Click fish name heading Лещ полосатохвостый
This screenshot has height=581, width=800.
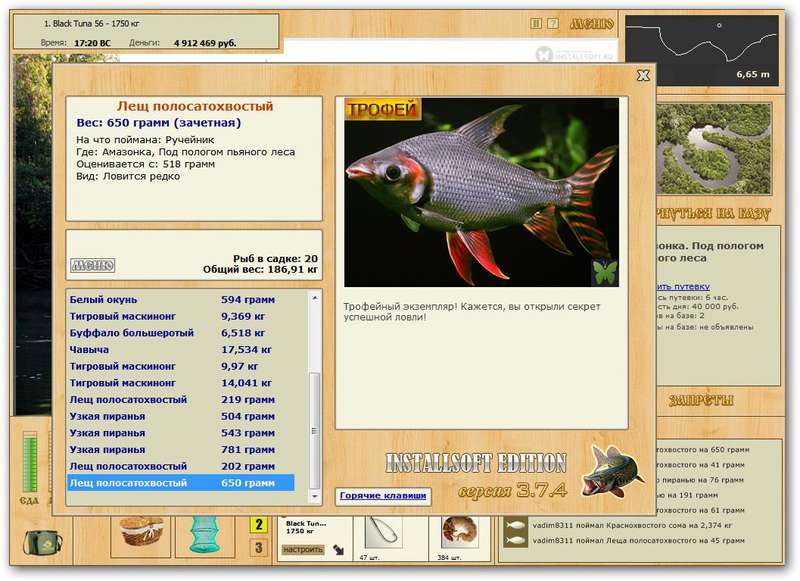(x=195, y=106)
